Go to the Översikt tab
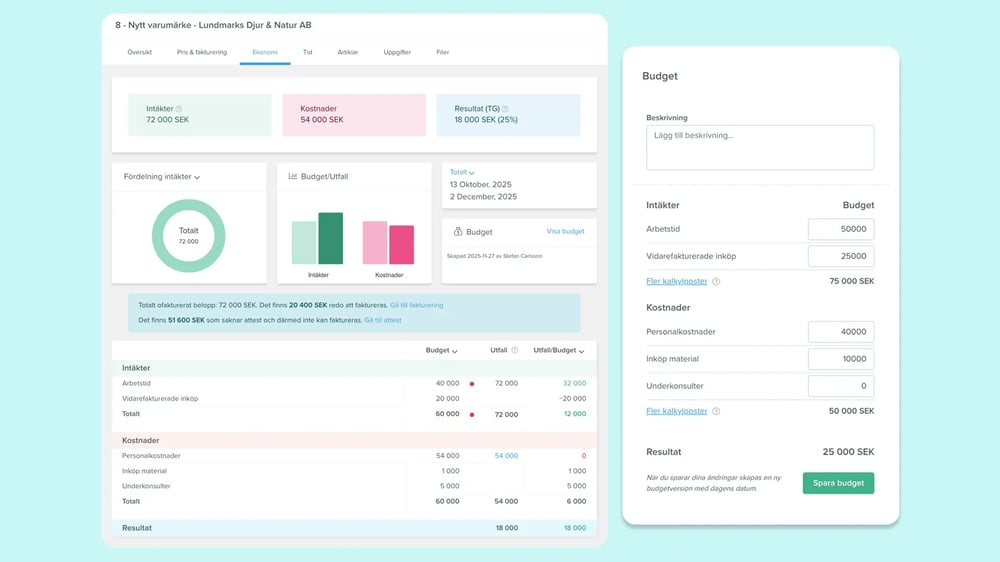This screenshot has width=1000, height=562. [x=139, y=51]
